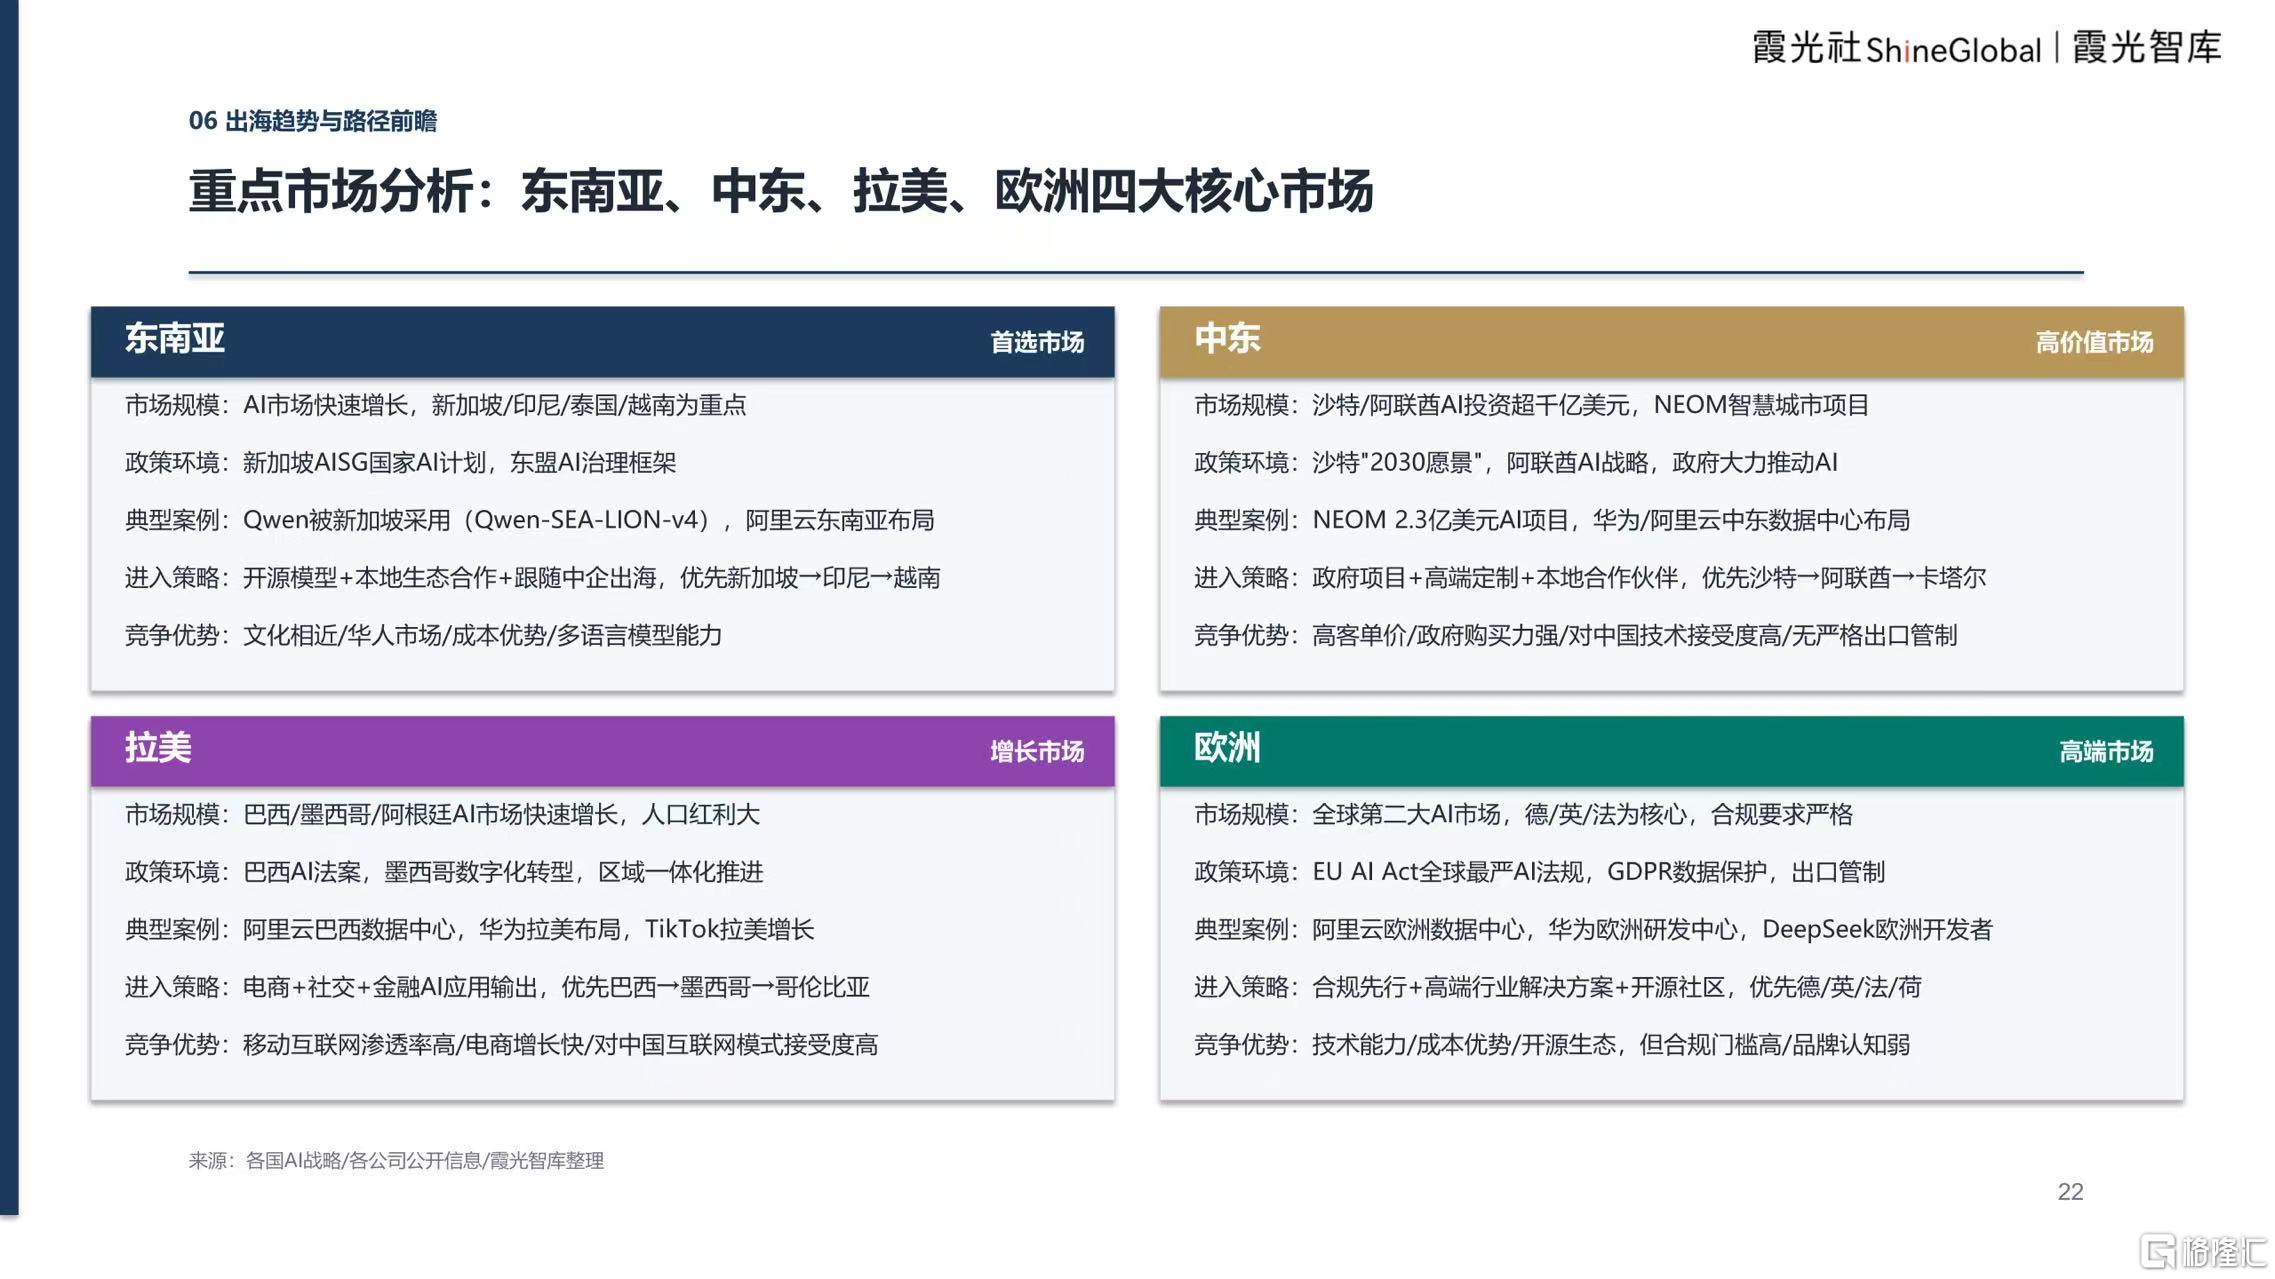Click the 东南亚 card header
Image resolution: width=2275 pixels, height=1279 pixels.
coord(602,341)
